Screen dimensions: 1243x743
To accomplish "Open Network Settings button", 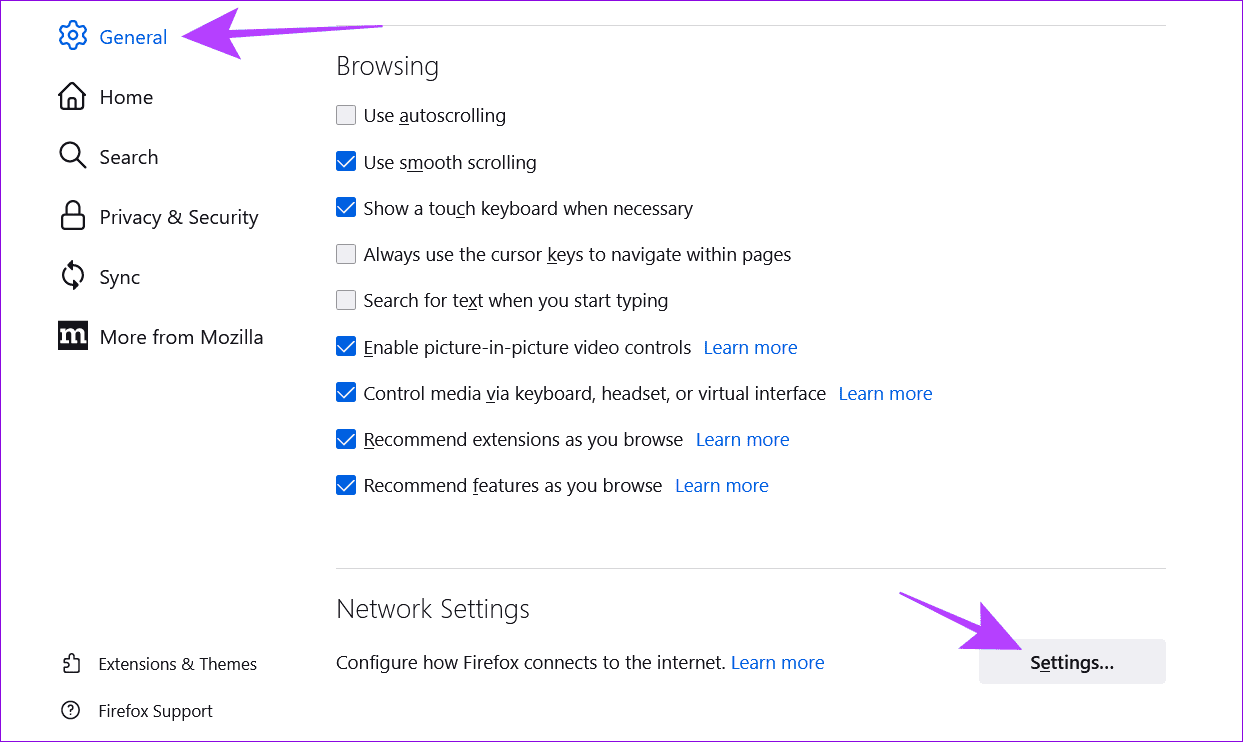I will click(1072, 662).
